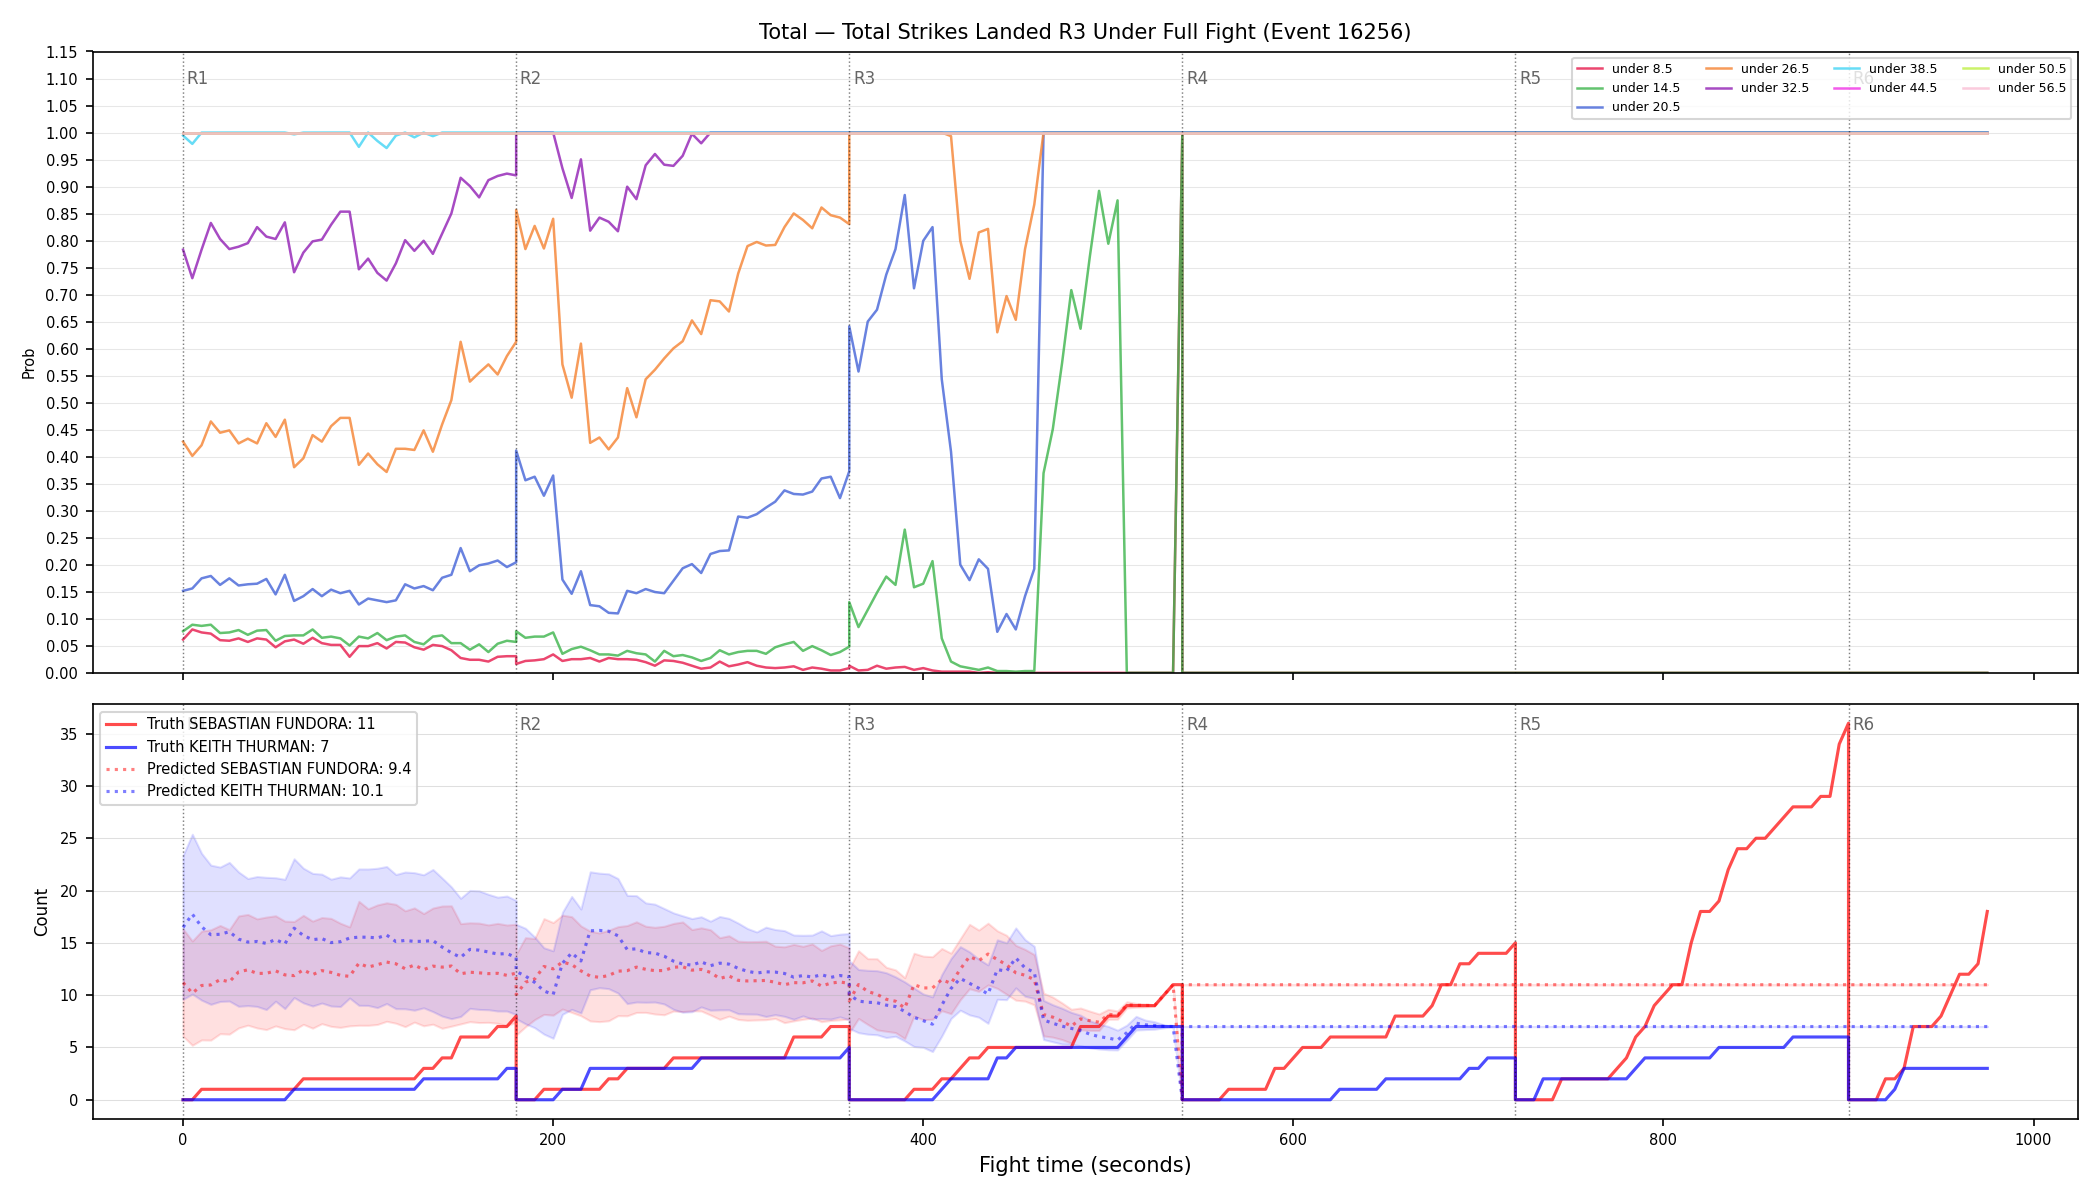Click the 'Fight time (seconds)' axis label
The image size is (2100, 1200).
tap(1085, 1165)
